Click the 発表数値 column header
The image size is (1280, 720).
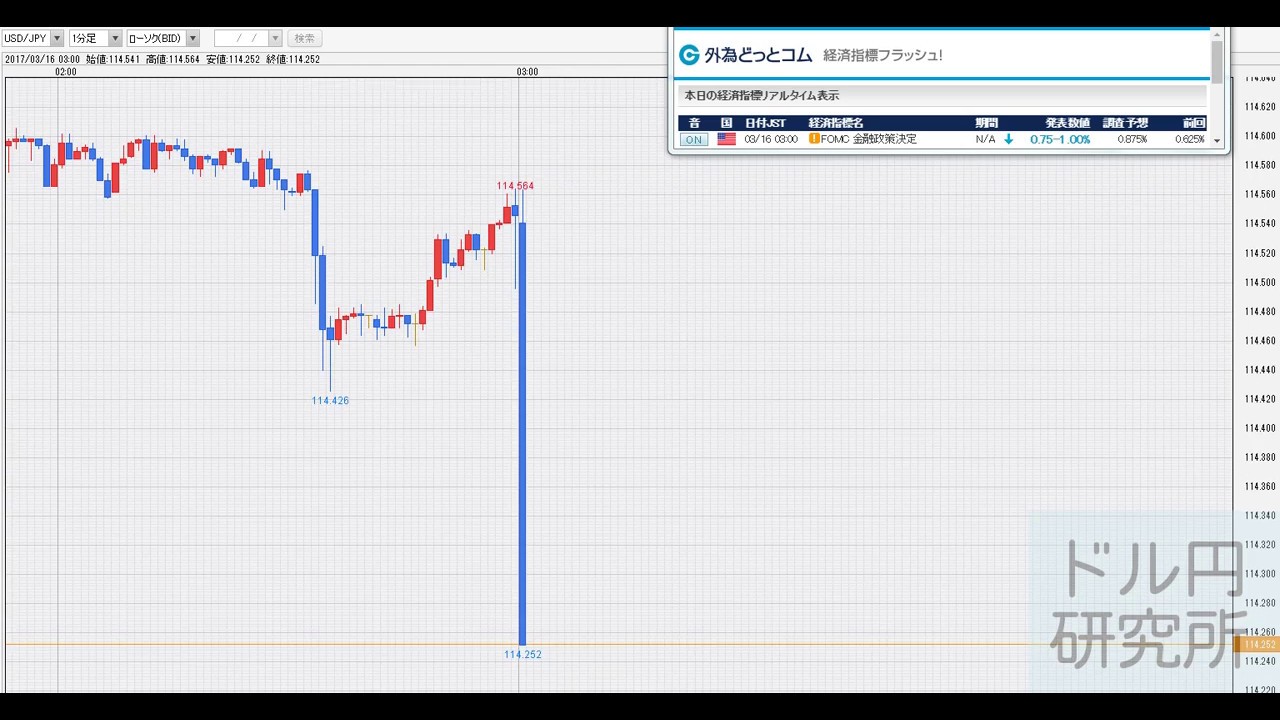point(1068,123)
